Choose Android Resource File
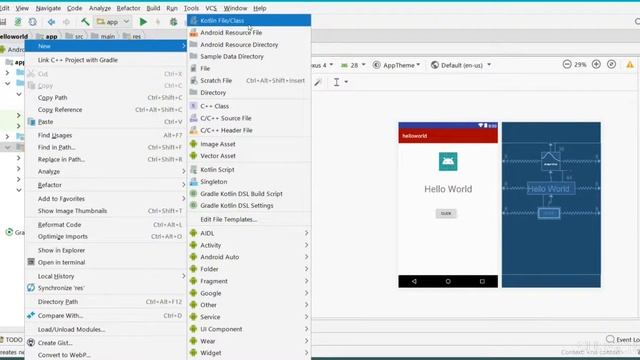Viewport: 640px width, 360px height. 249,32
